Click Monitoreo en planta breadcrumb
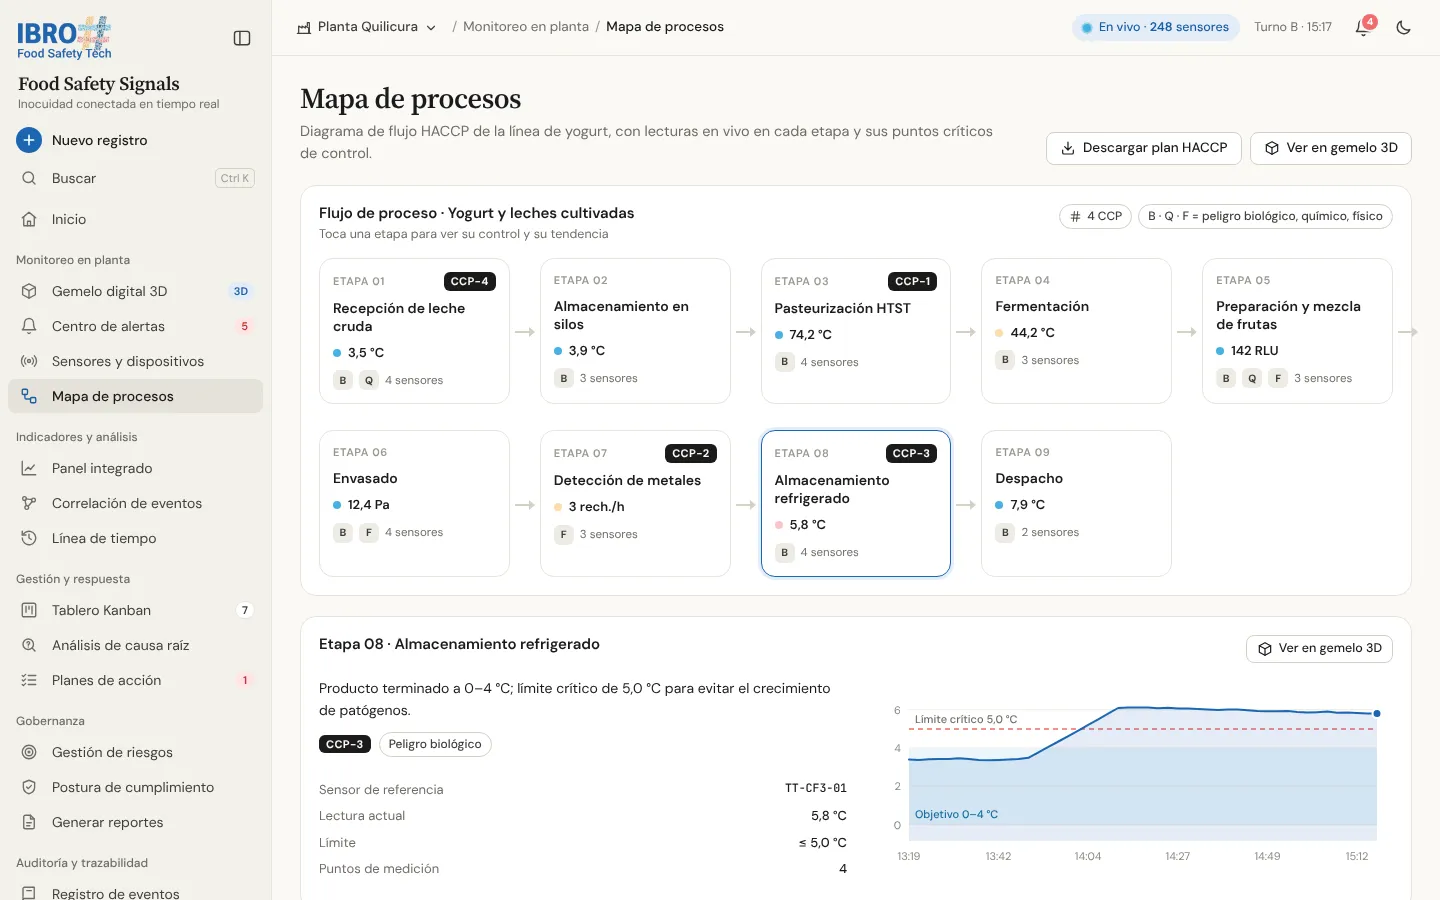1440x900 pixels. pyautogui.click(x=526, y=27)
